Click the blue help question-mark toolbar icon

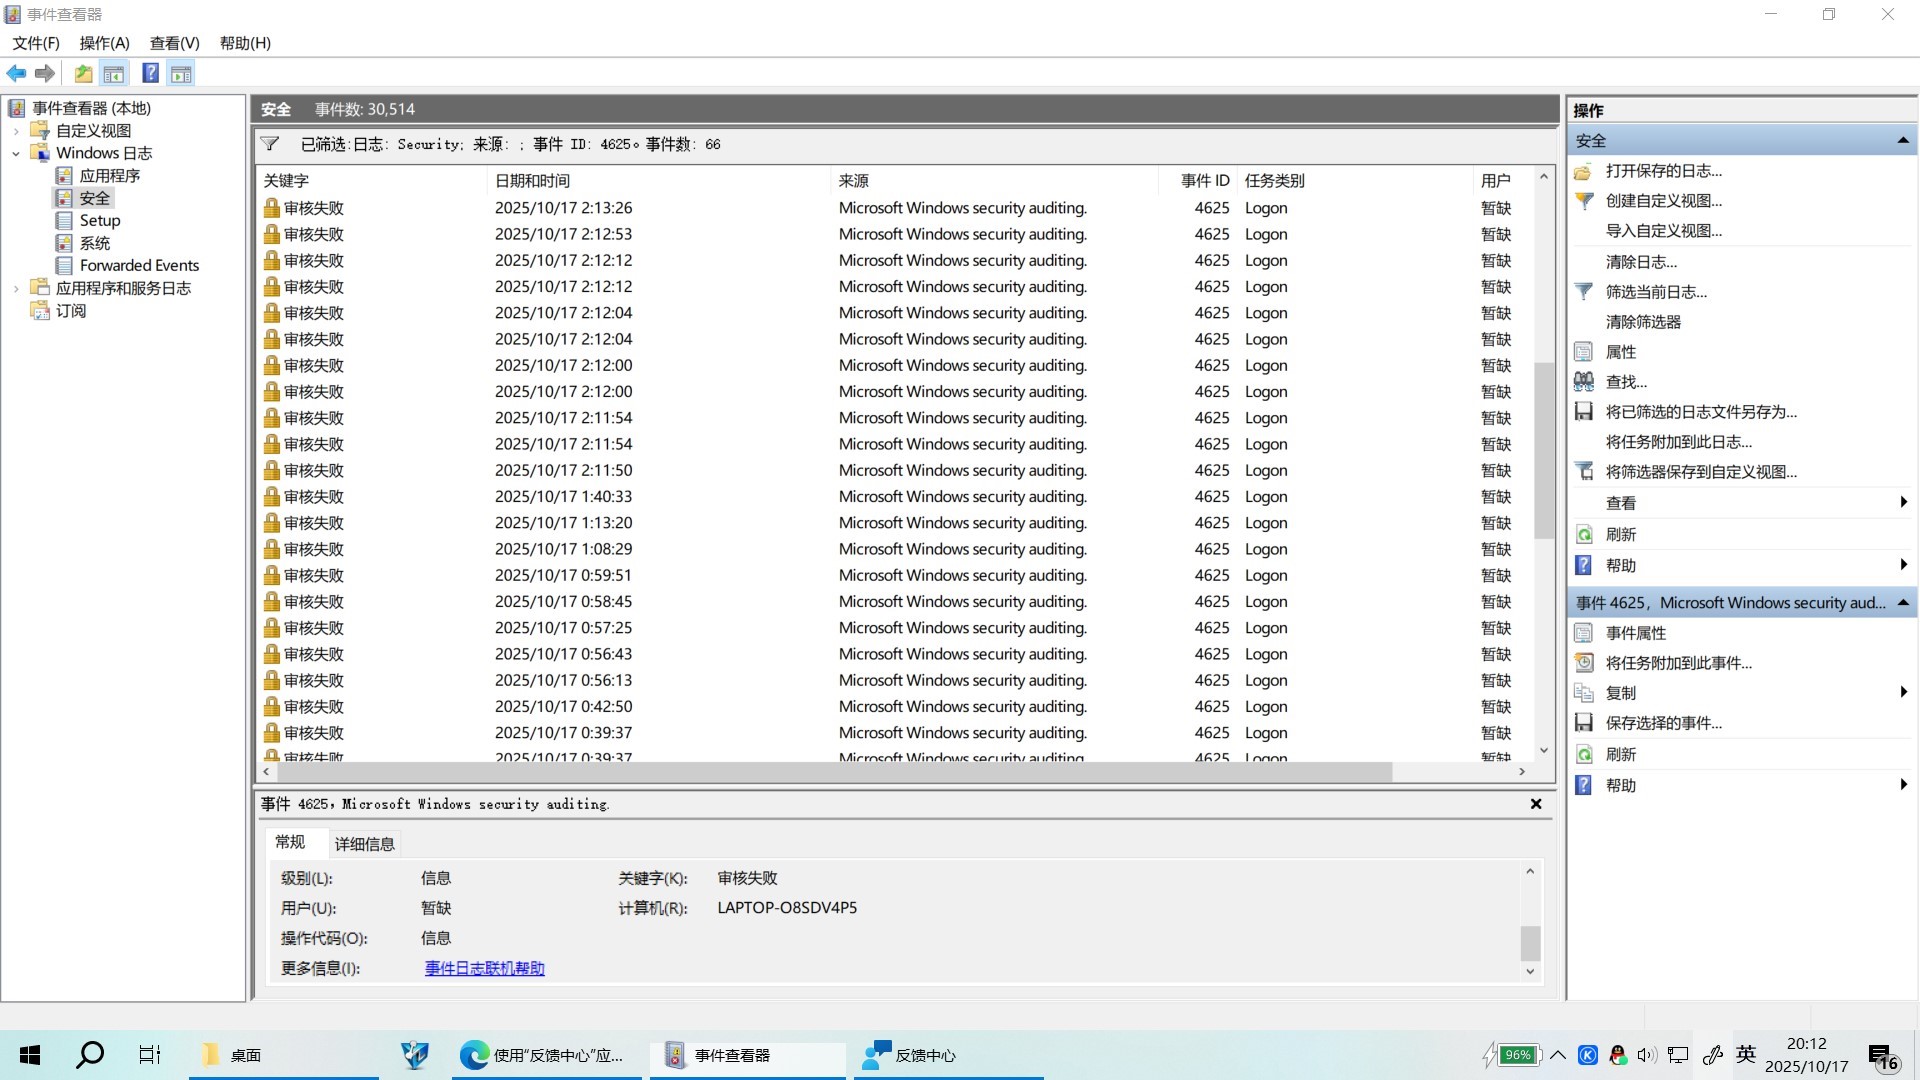150,73
